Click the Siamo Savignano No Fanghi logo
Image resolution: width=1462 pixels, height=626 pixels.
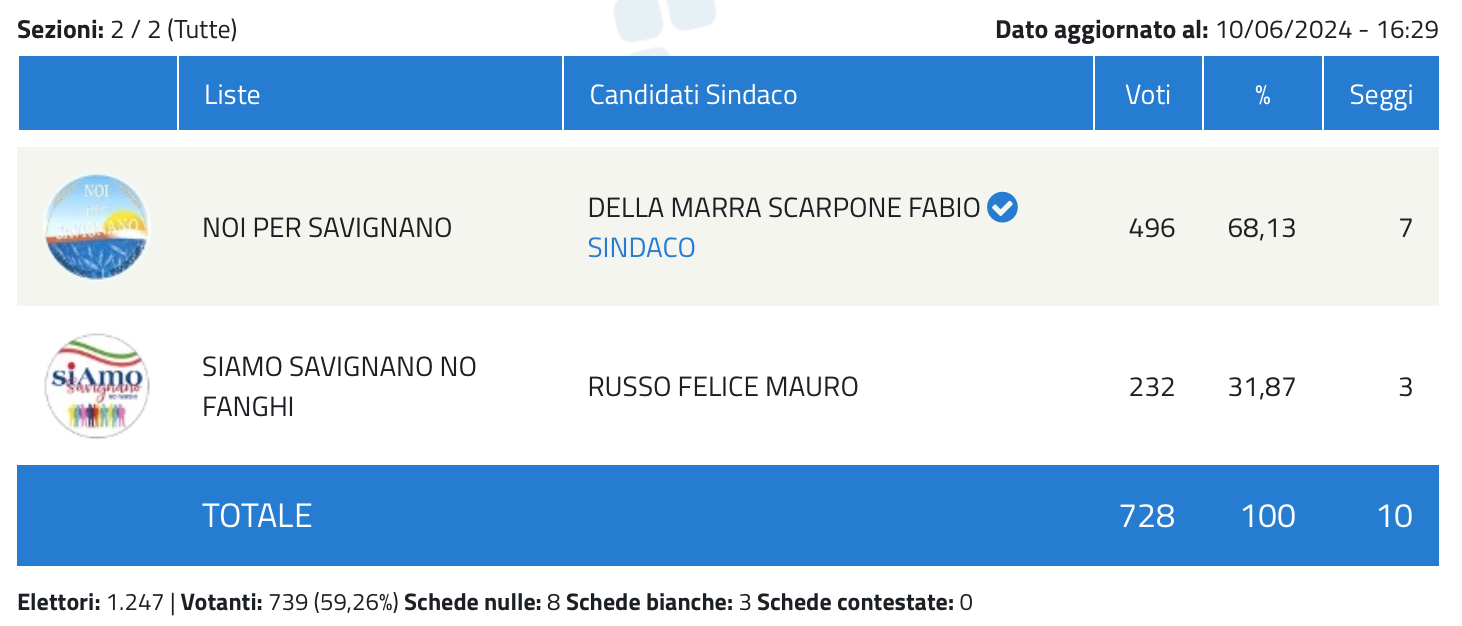(x=98, y=386)
